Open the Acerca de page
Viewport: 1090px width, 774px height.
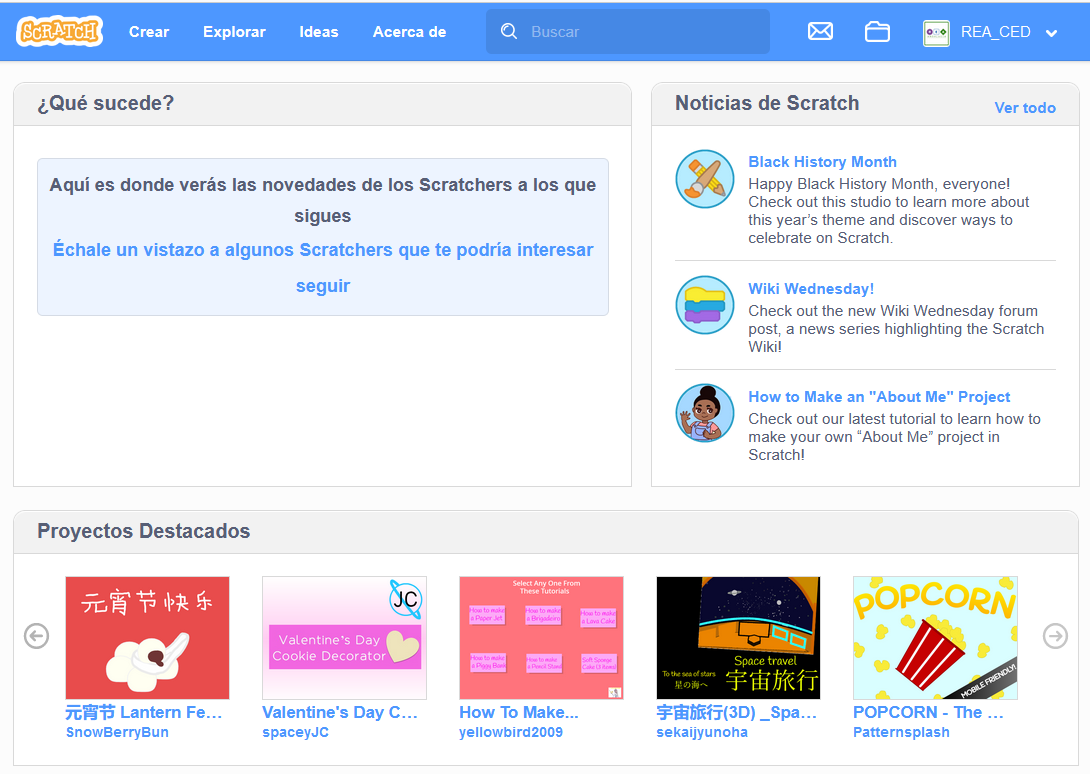(x=409, y=31)
